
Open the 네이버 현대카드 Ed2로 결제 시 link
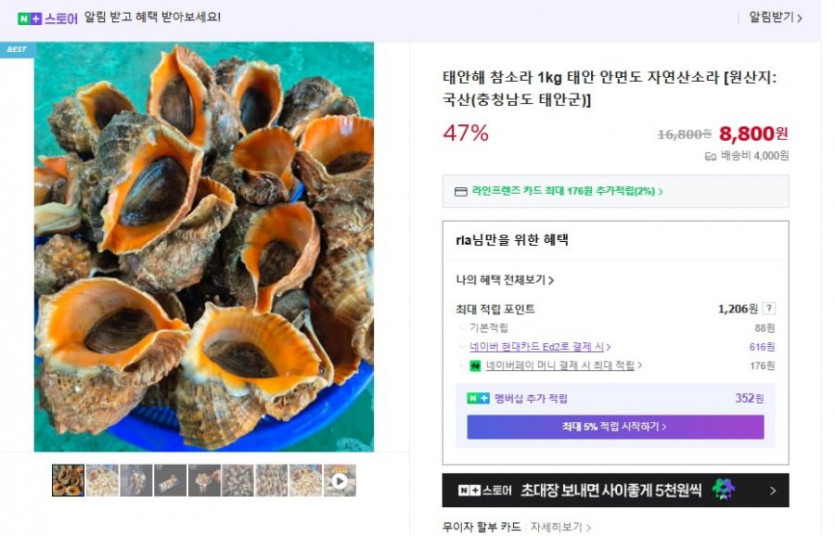click(540, 347)
